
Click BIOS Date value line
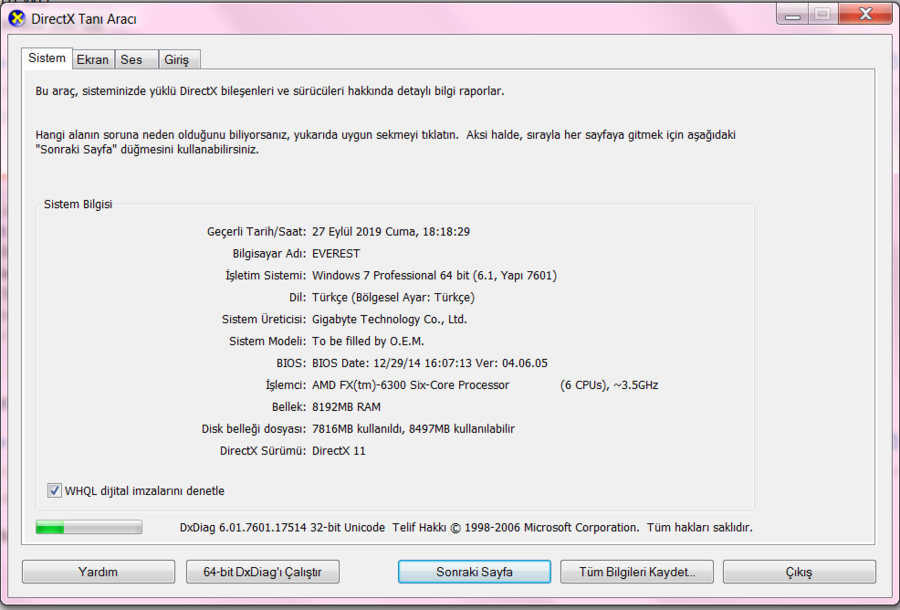point(430,363)
